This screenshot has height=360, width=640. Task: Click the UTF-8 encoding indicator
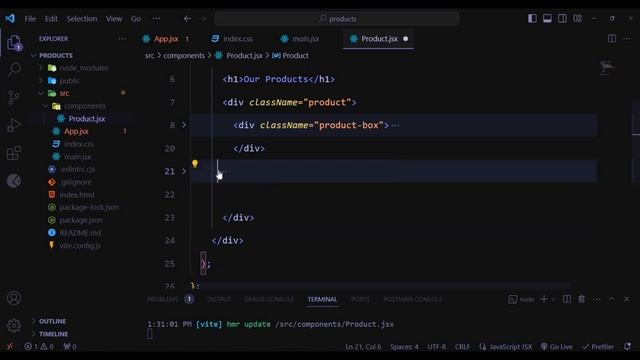436,347
